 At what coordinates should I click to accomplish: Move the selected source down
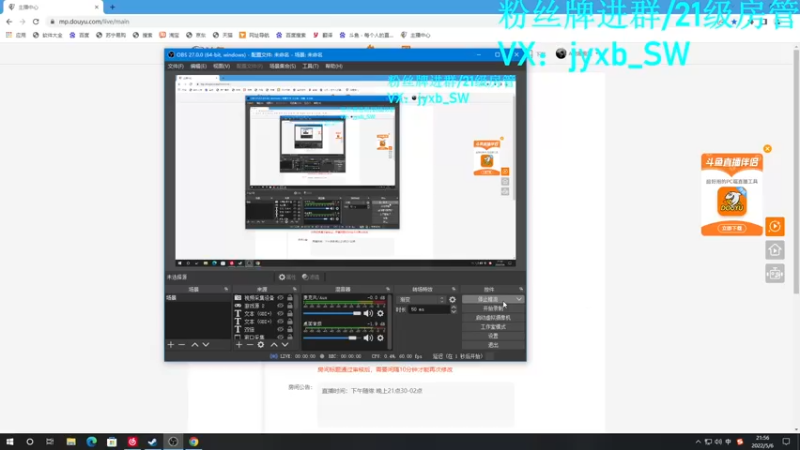[285, 345]
